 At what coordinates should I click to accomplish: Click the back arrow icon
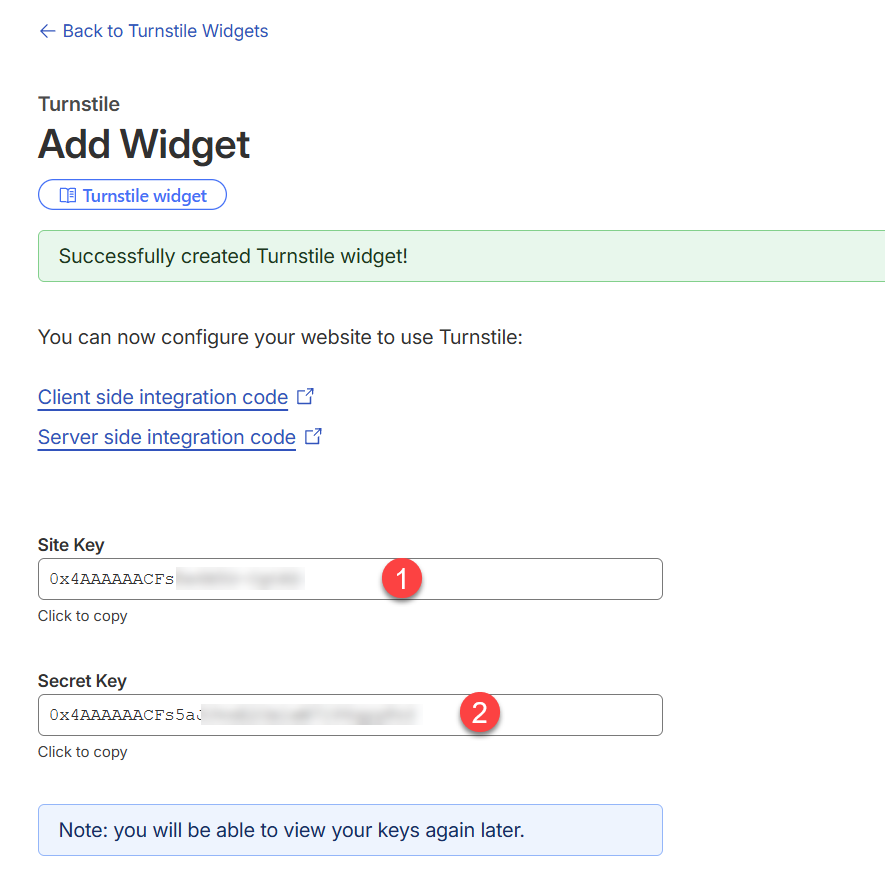point(48,31)
